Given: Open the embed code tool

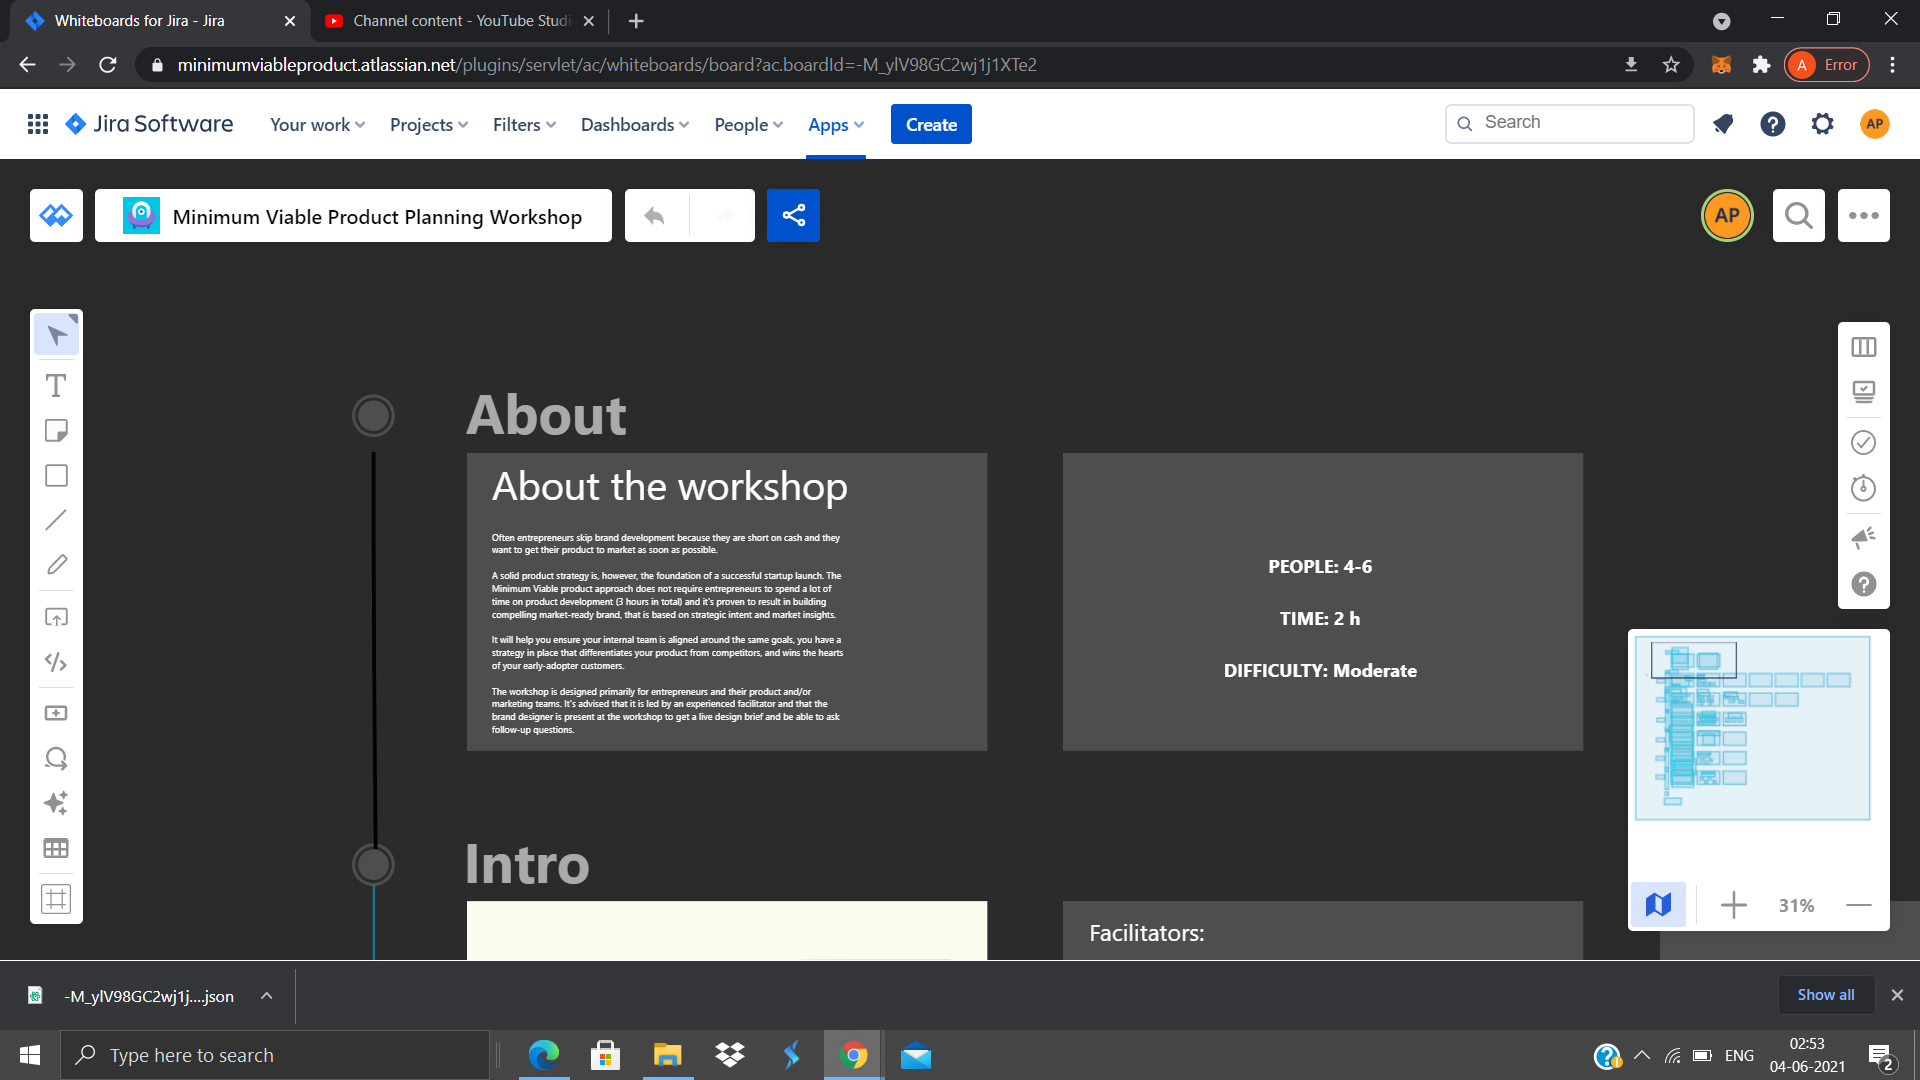Looking at the screenshot, I should click(56, 662).
